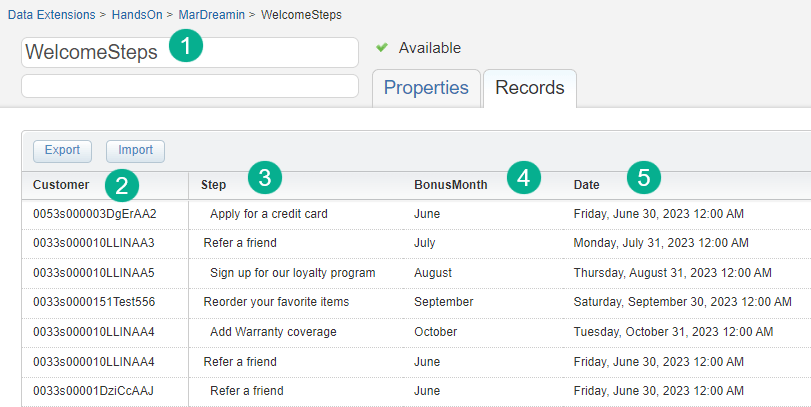The width and height of the screenshot is (811, 407).
Task: Click green numbered badge 1
Action: tap(186, 47)
